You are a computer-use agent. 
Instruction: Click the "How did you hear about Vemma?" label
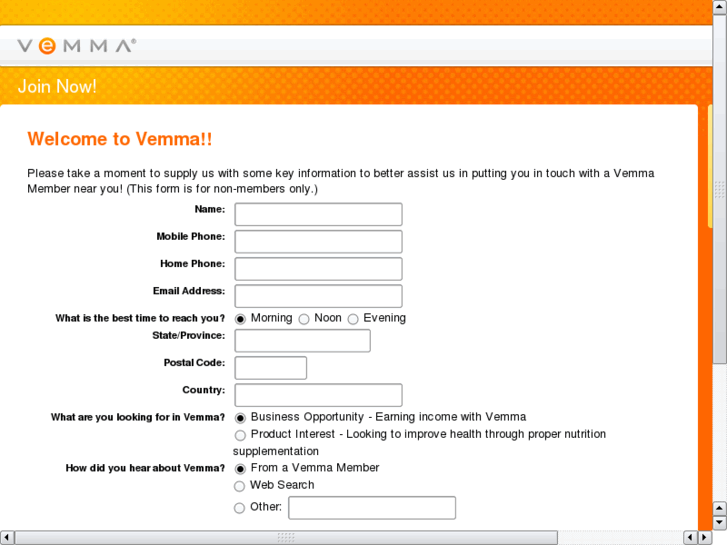(145, 468)
